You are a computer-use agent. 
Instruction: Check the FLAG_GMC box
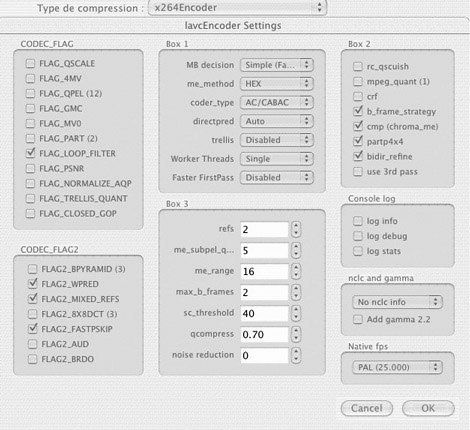(30, 108)
